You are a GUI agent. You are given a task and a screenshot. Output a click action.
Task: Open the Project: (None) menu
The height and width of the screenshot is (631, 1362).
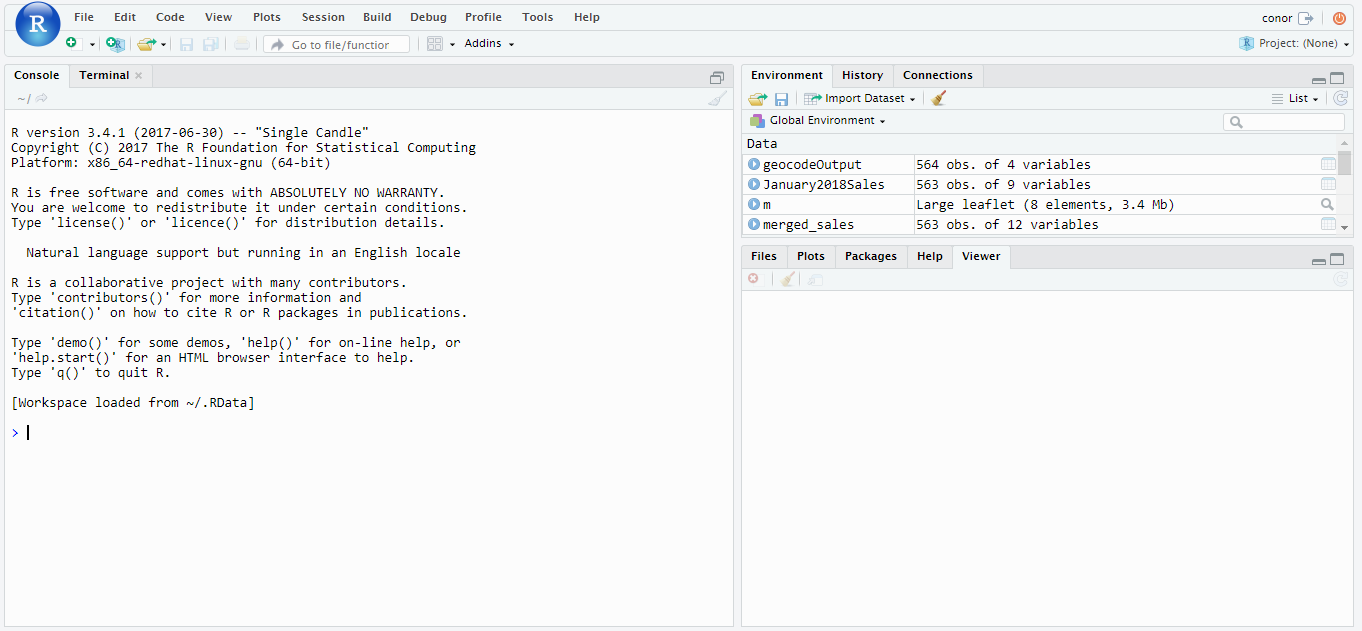(1294, 44)
